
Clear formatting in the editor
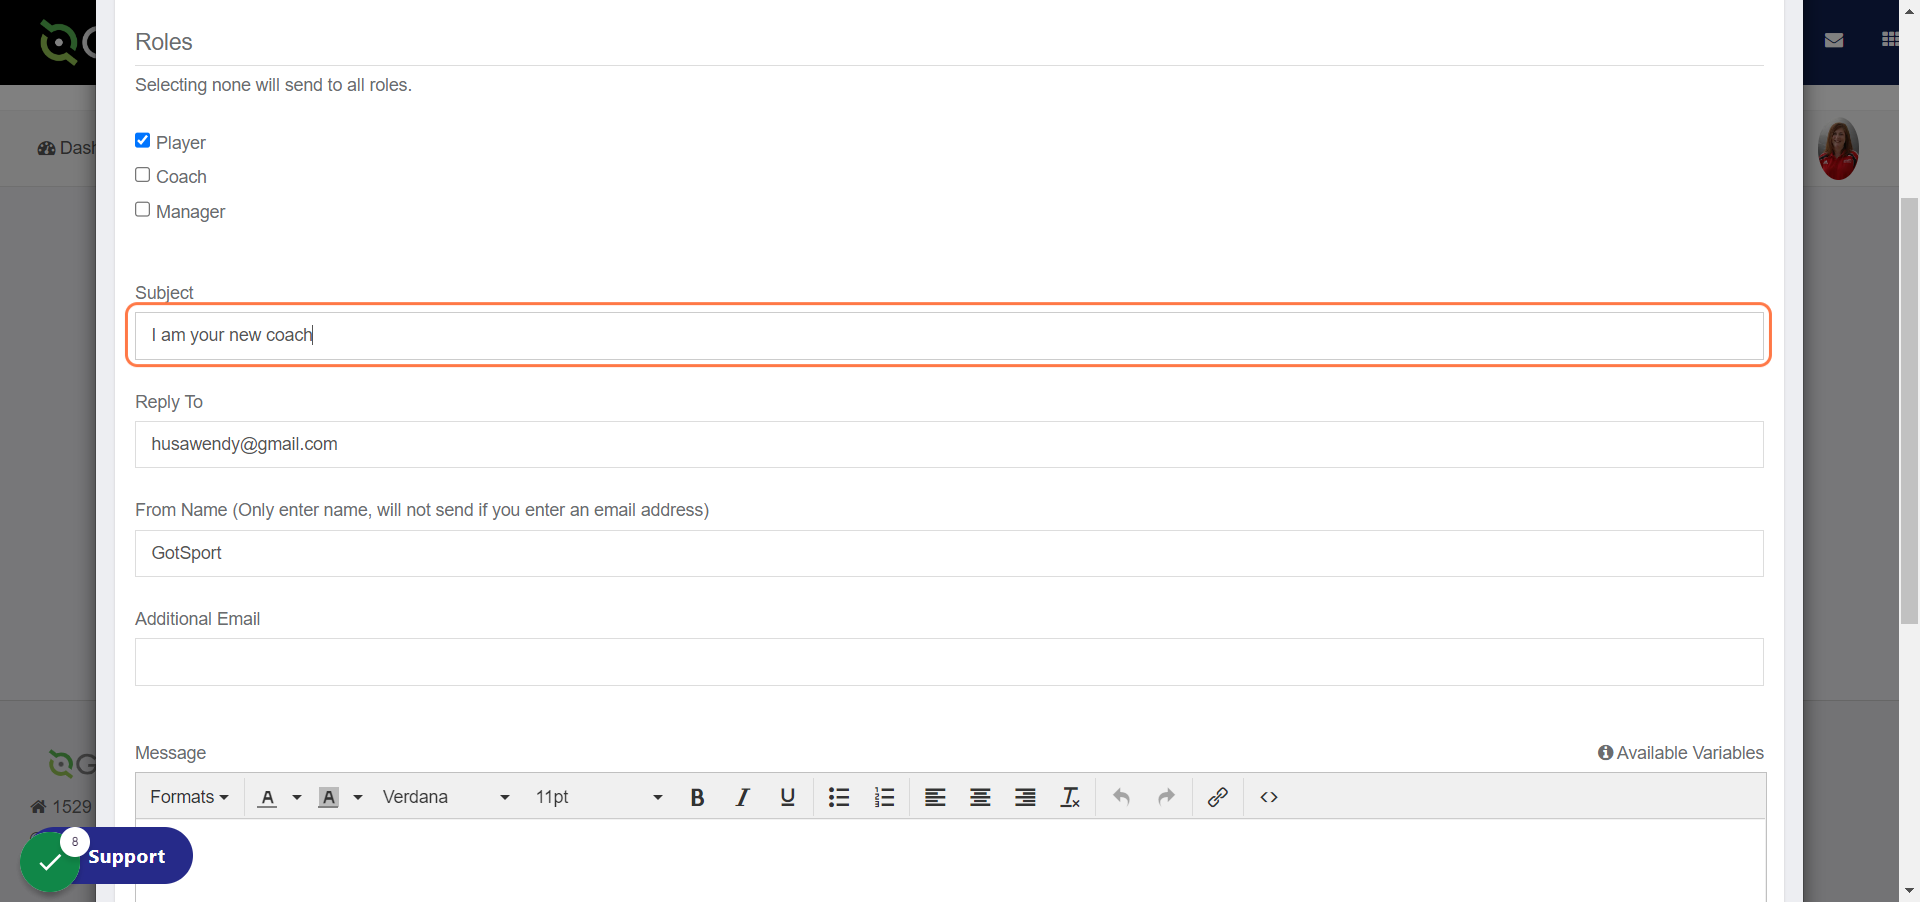(x=1070, y=797)
